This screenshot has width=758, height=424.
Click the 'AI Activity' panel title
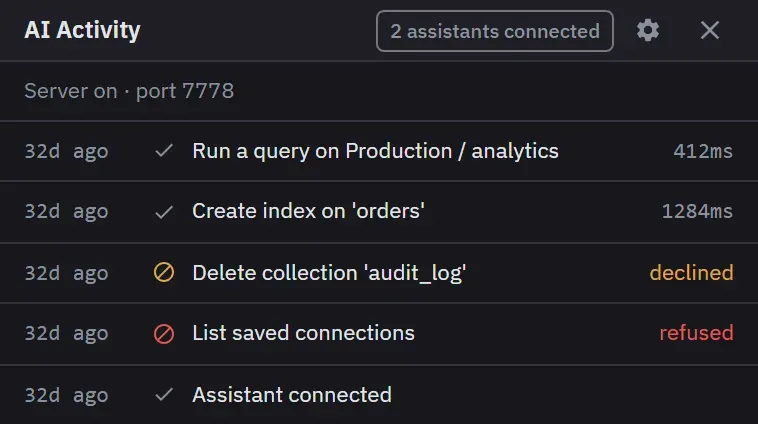coord(82,30)
